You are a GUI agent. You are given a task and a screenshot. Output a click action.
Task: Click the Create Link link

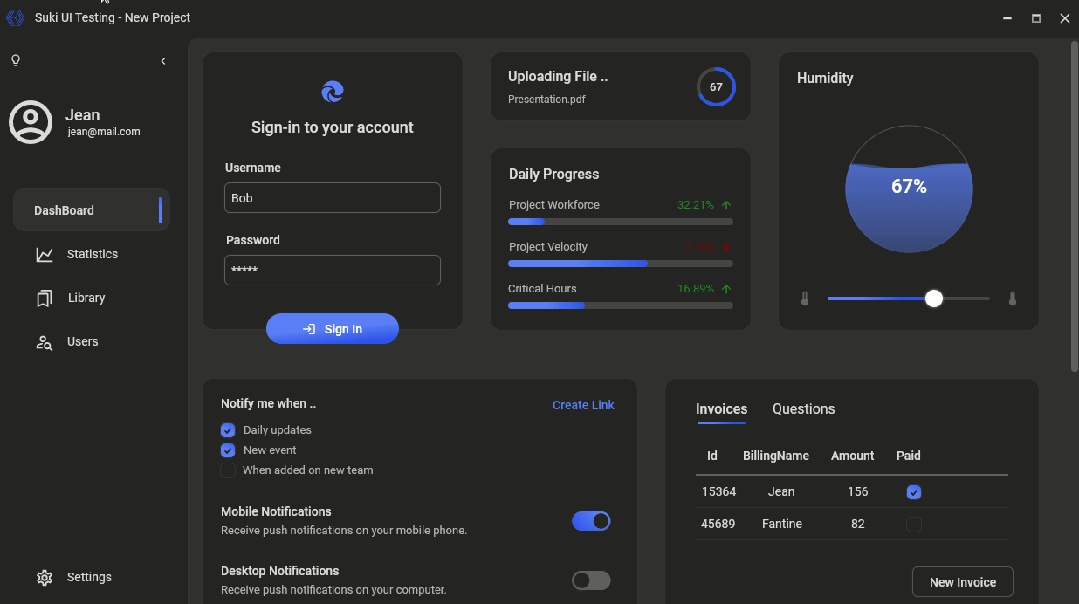583,405
